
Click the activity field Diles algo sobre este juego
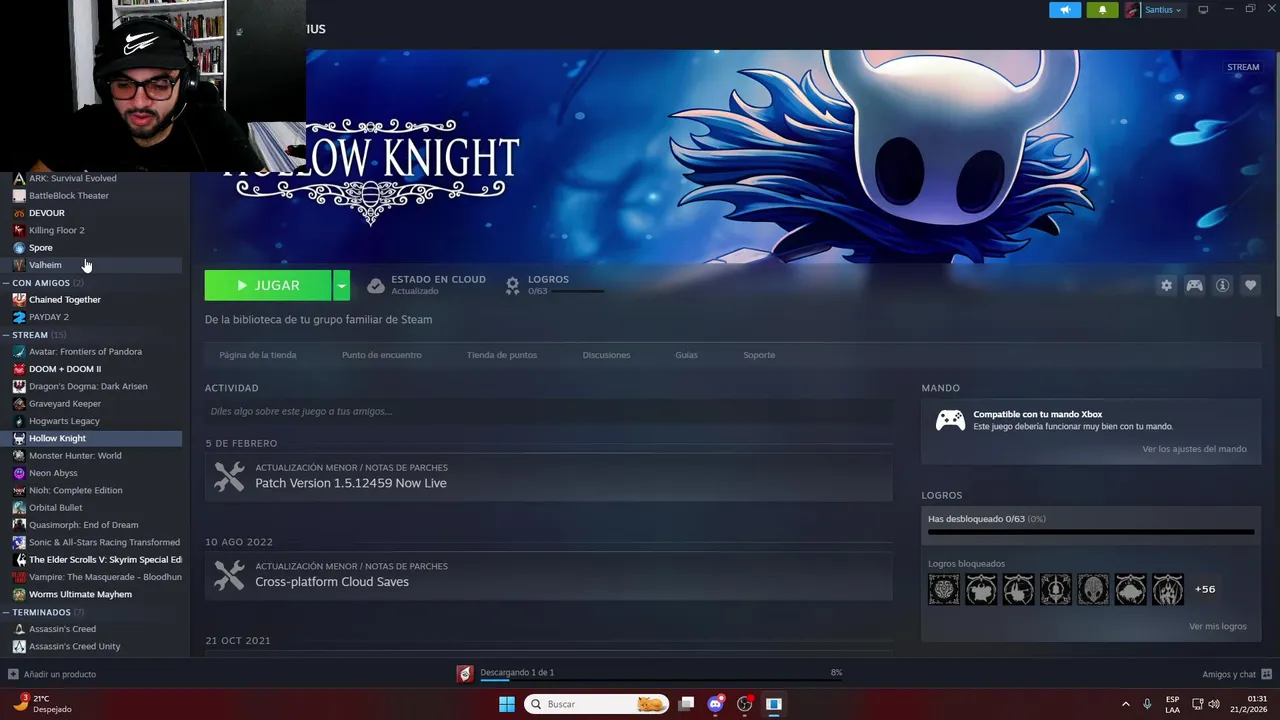click(548, 411)
